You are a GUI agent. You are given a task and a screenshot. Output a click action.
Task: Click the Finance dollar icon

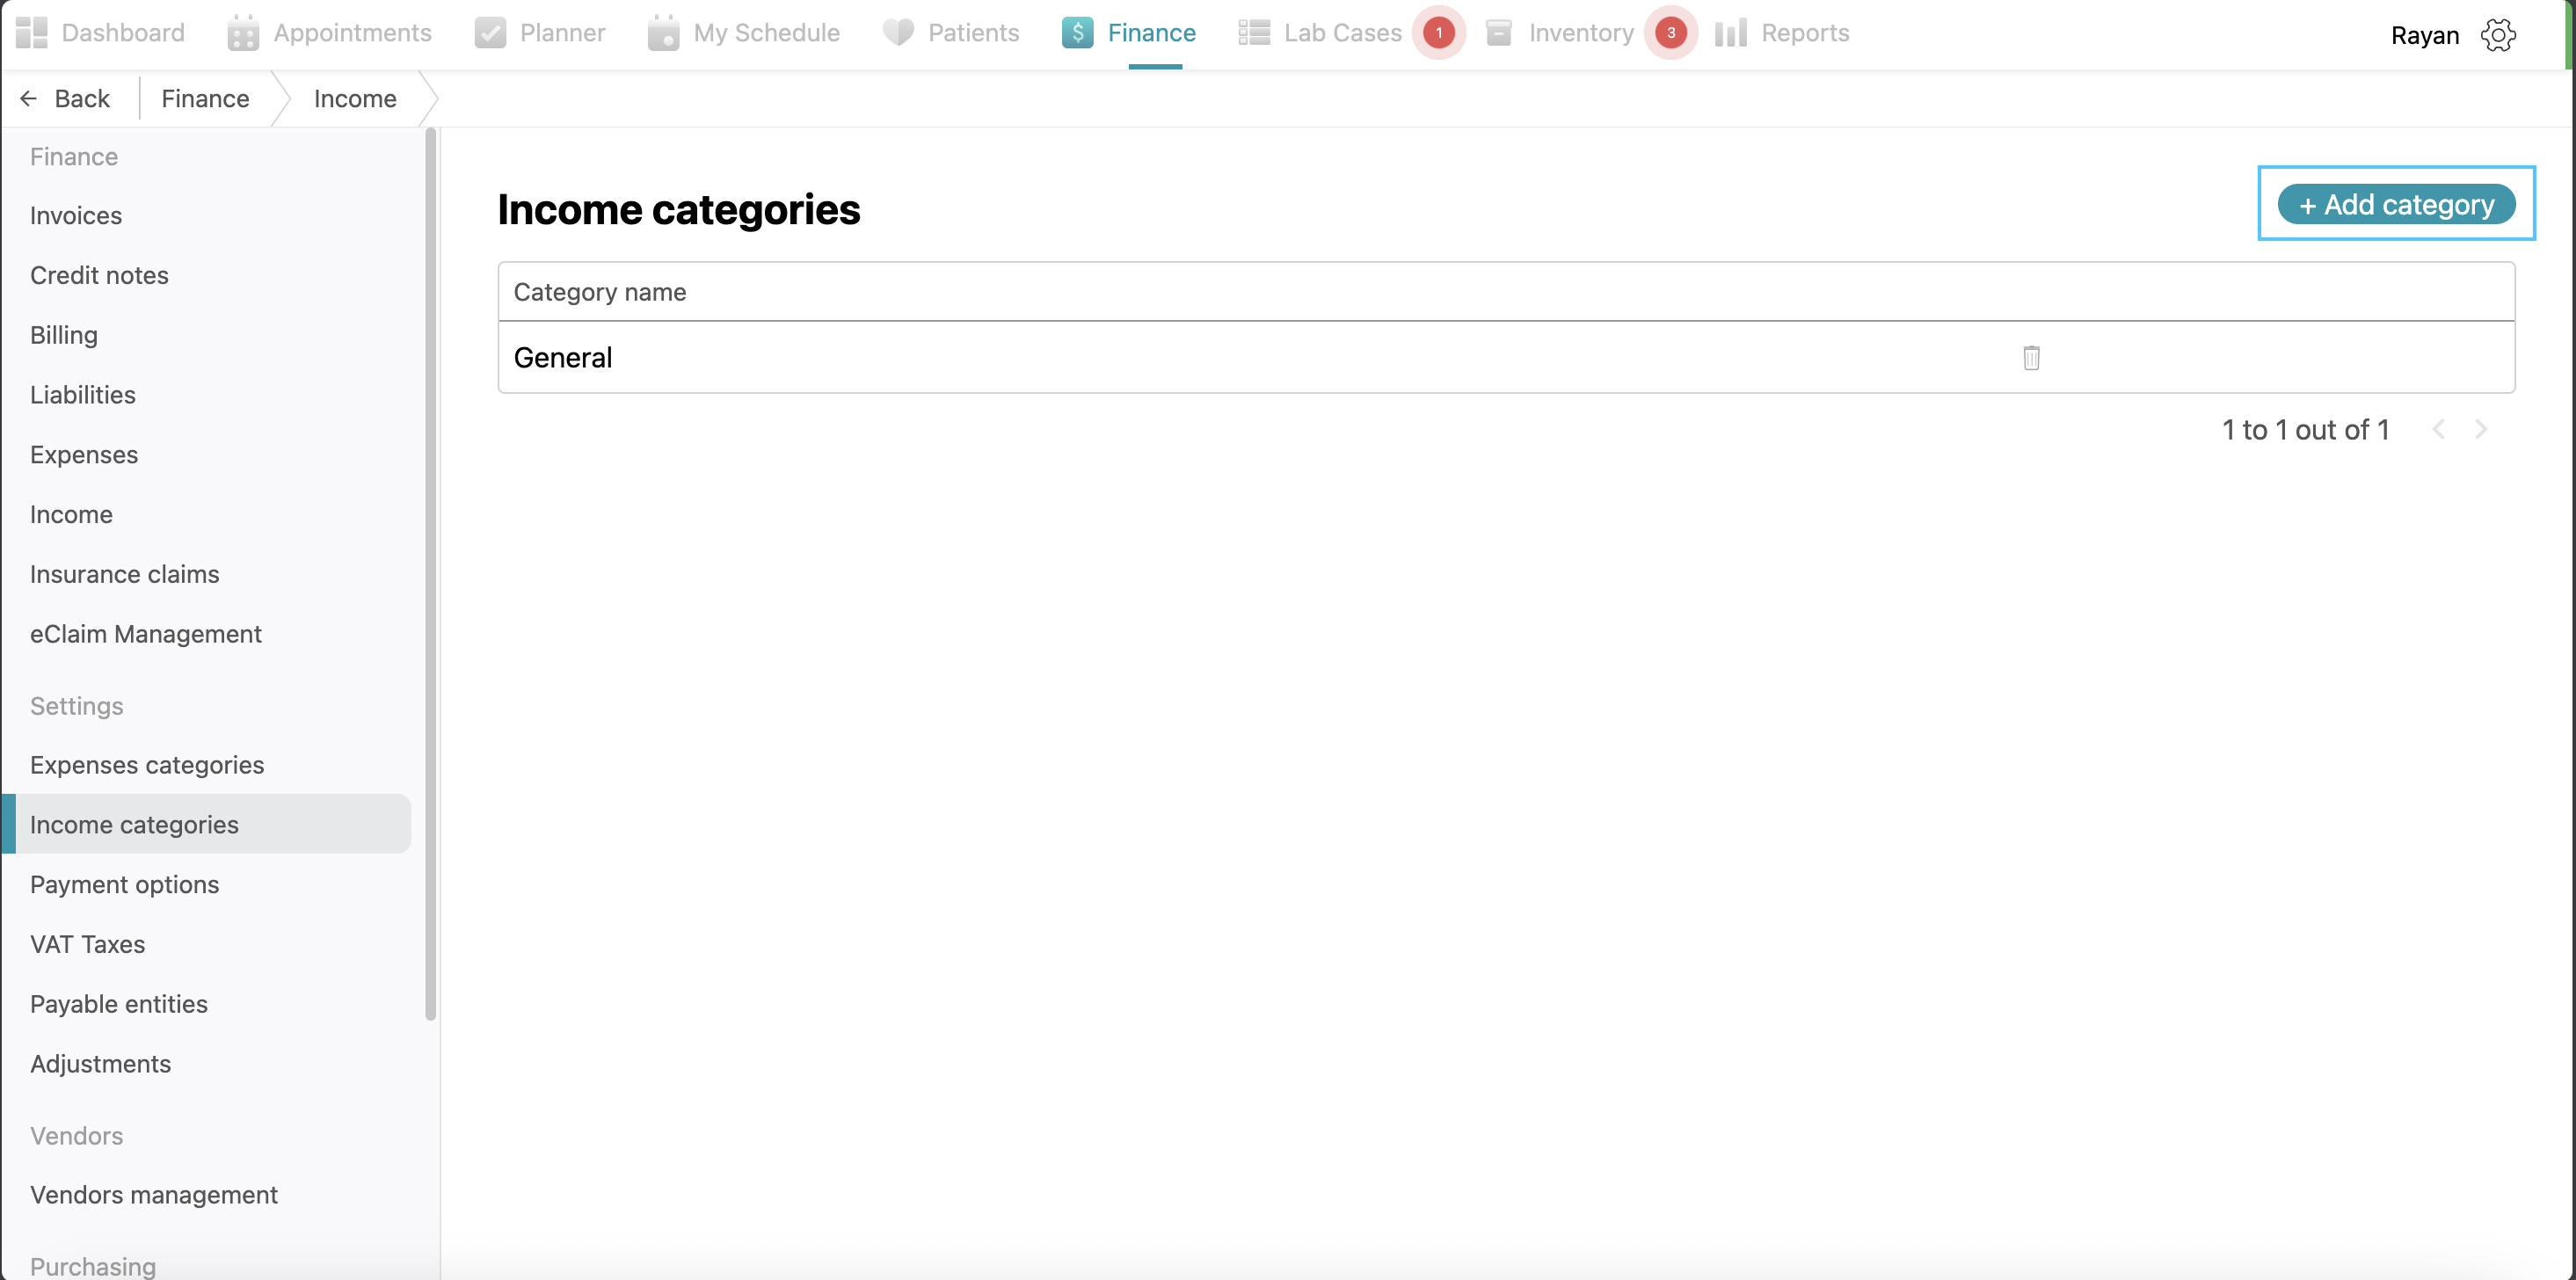pyautogui.click(x=1077, y=33)
